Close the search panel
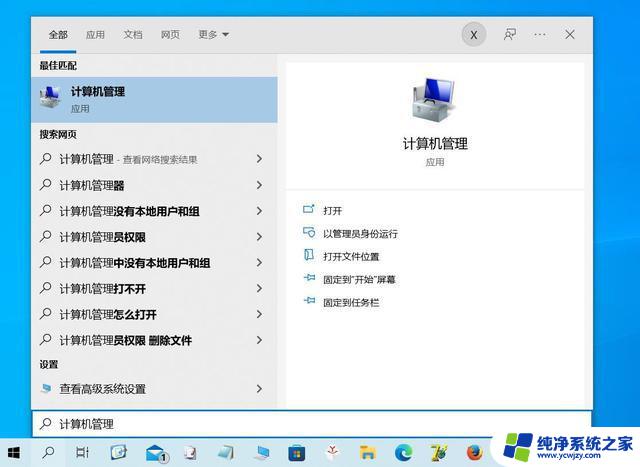 (570, 35)
